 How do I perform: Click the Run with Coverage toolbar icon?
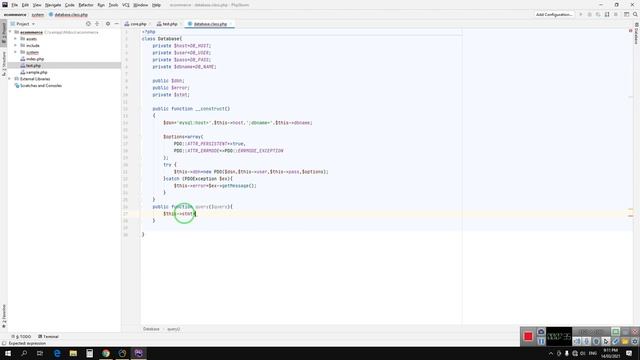coord(598,14)
